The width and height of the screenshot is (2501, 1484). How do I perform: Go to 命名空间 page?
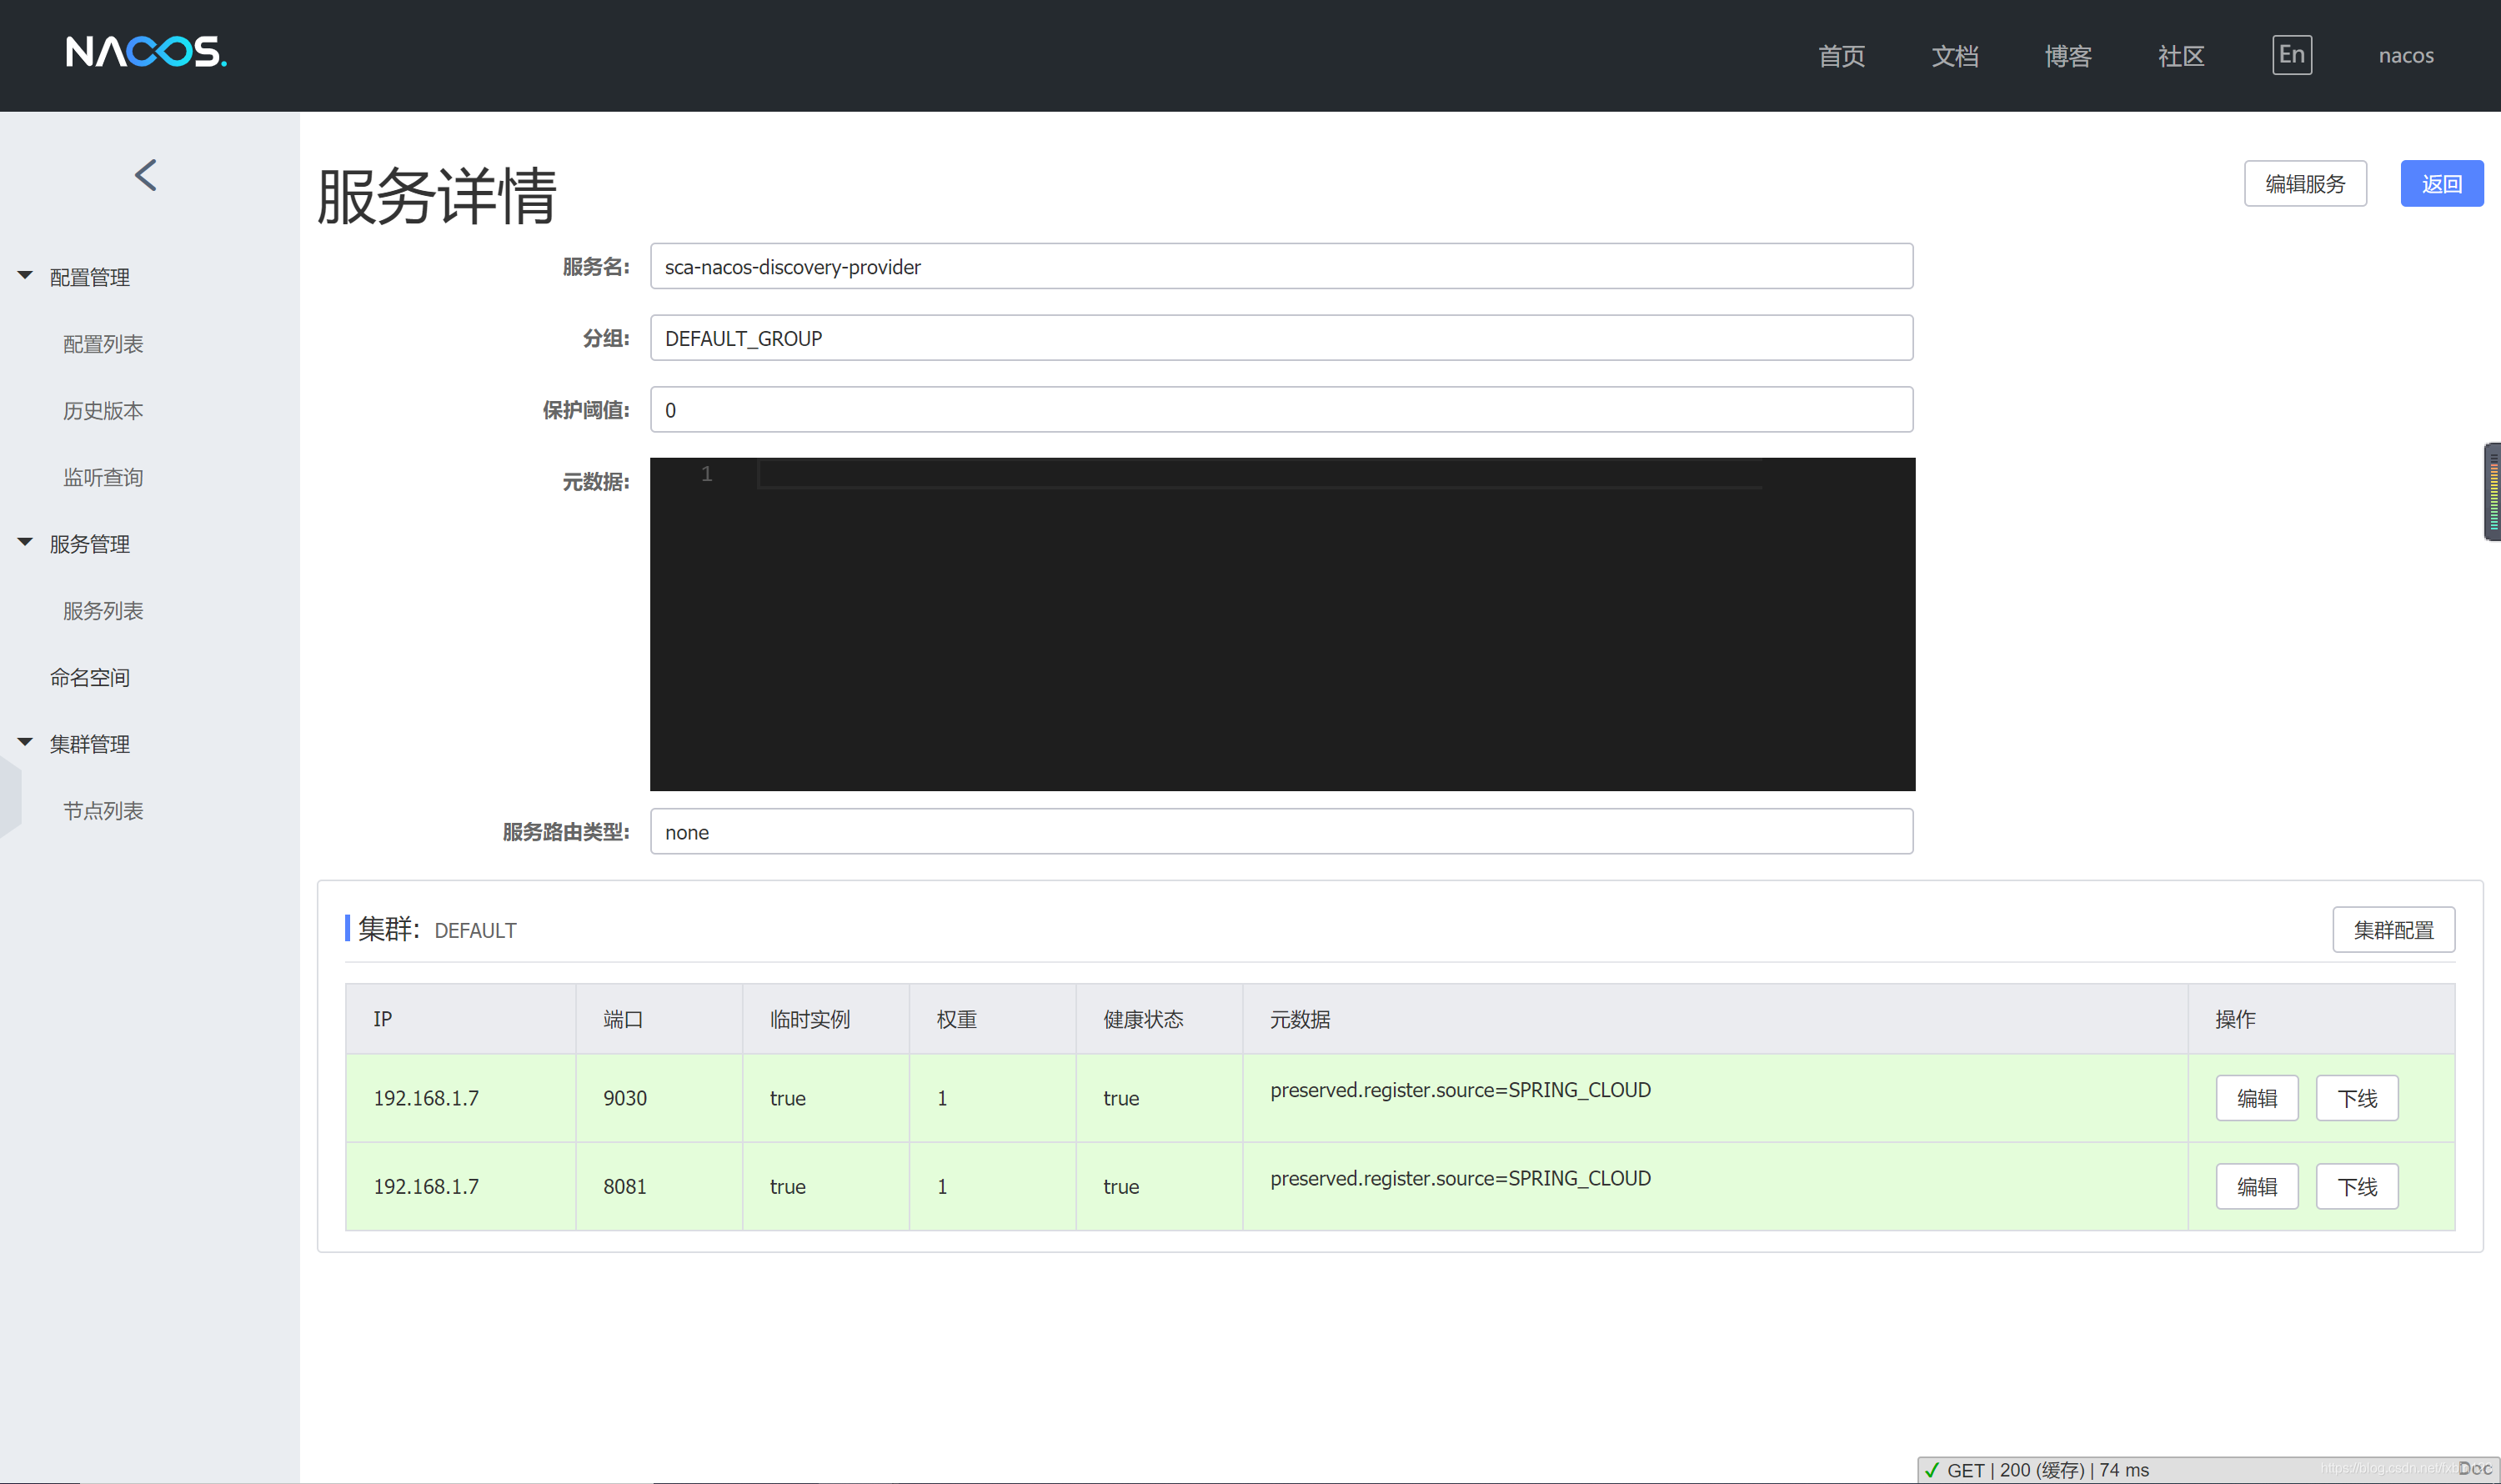pos(90,678)
